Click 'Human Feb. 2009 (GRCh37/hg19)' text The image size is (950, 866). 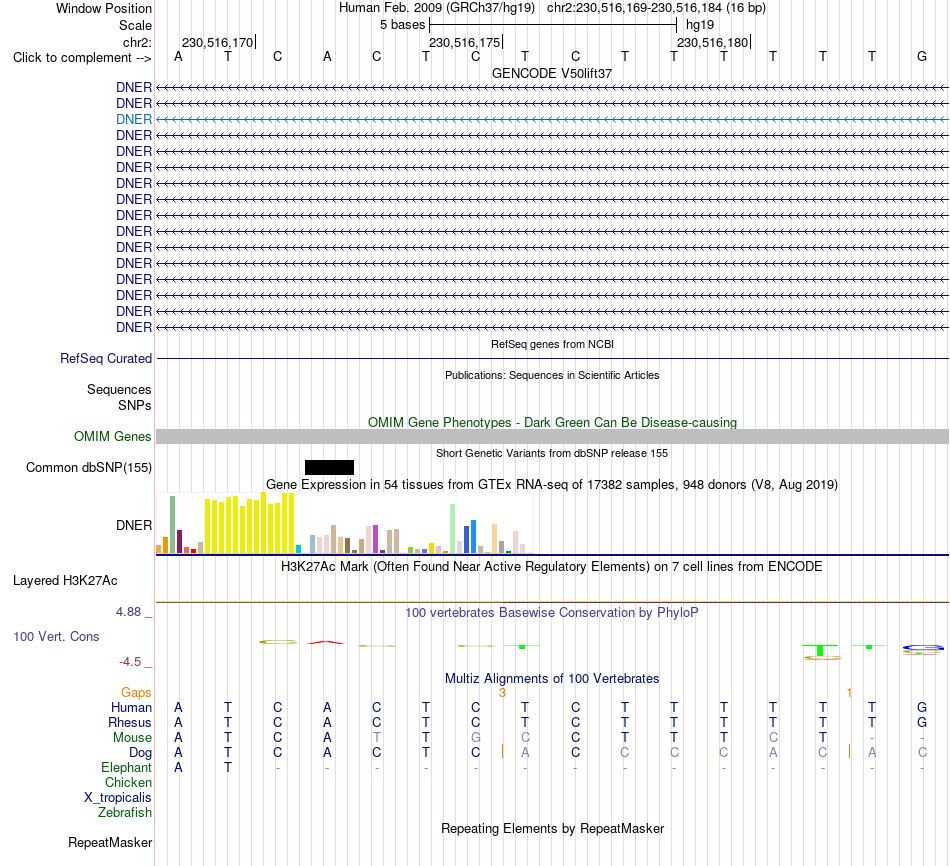coord(437,8)
